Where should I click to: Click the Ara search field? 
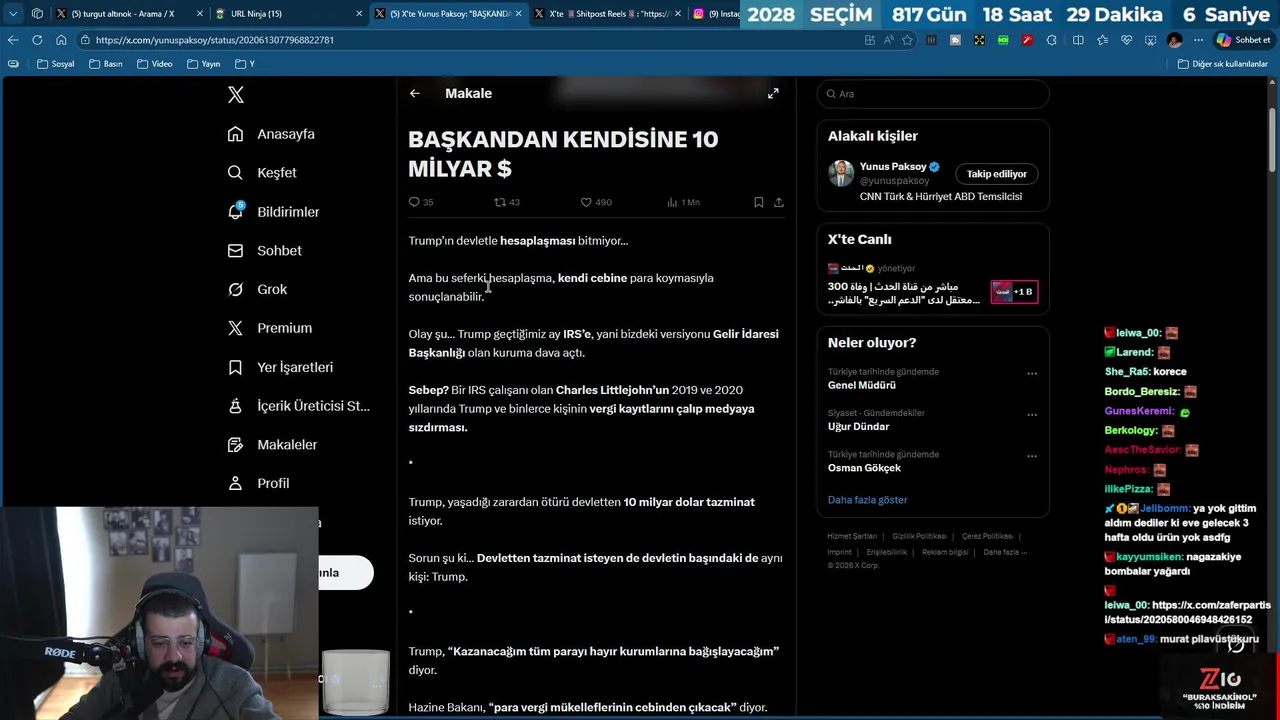(x=933, y=94)
